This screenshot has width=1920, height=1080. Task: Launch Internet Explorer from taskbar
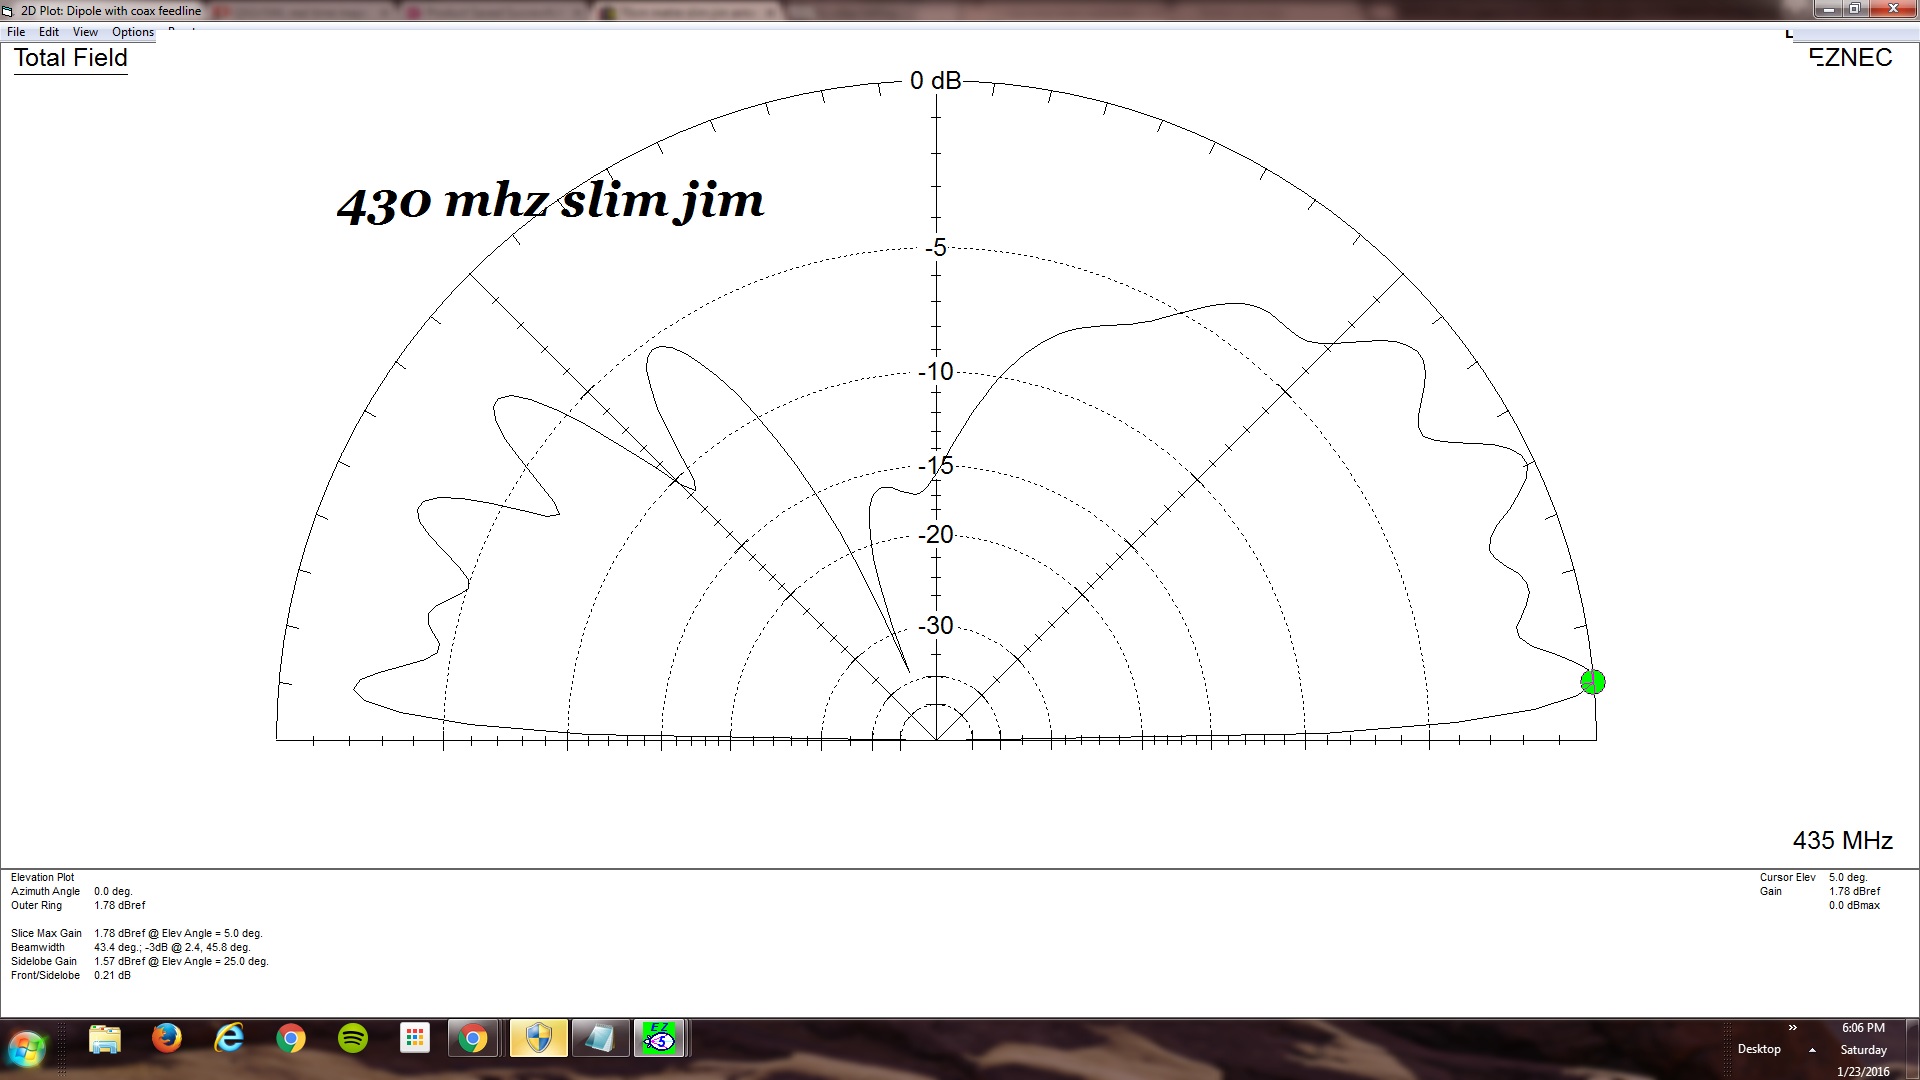click(x=229, y=1039)
